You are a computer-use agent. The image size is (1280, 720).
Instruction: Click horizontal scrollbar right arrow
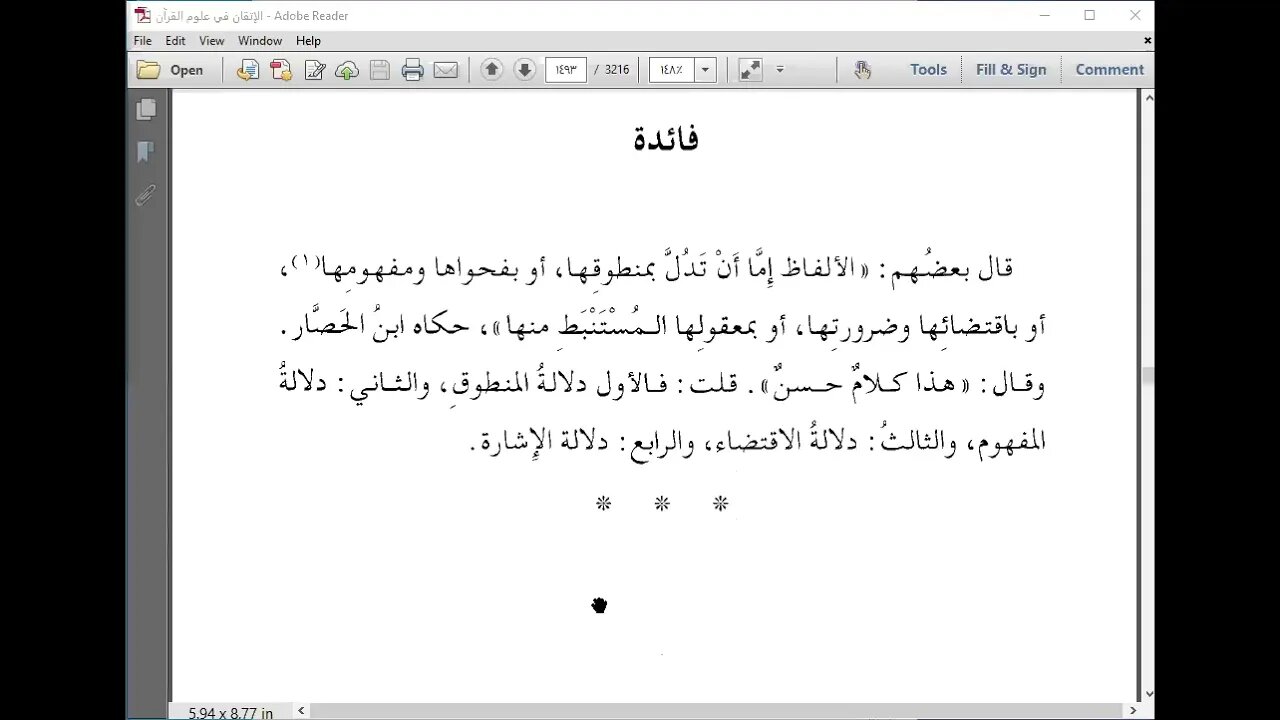point(1133,711)
